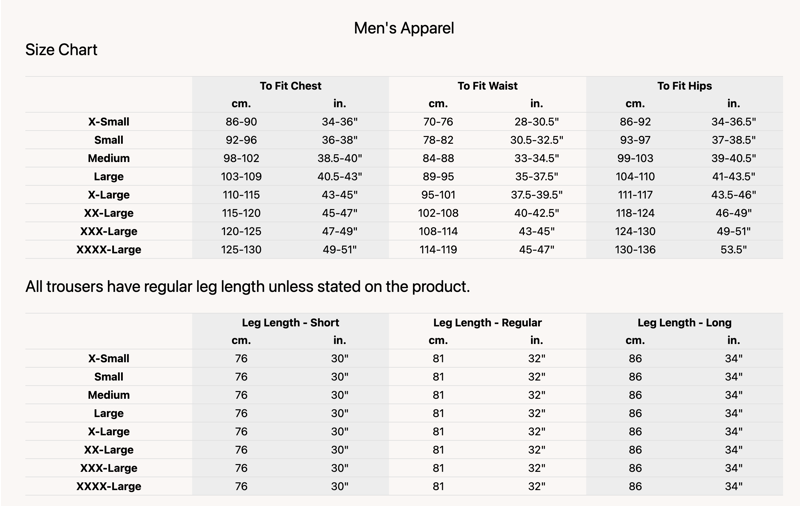Click the Men's Apparel page title
The image size is (800, 506).
[404, 28]
